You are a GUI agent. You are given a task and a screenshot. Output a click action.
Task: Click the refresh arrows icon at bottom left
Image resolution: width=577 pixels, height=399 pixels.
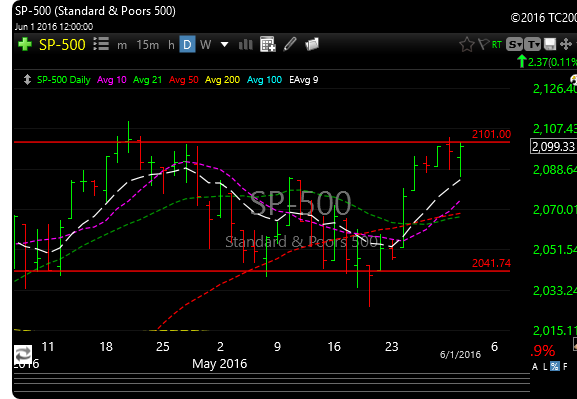[x=23, y=354]
